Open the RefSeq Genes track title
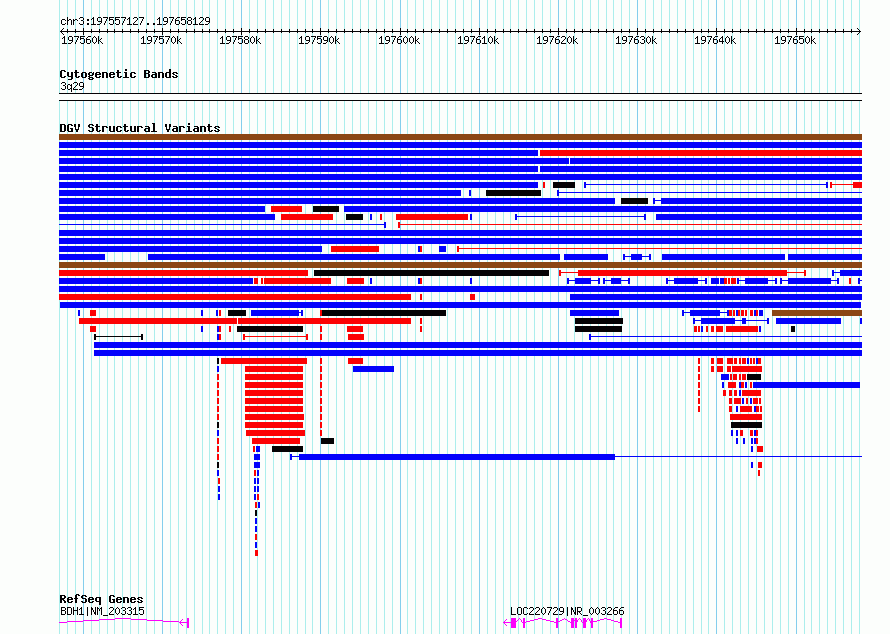This screenshot has height=634, width=890. [x=101, y=599]
